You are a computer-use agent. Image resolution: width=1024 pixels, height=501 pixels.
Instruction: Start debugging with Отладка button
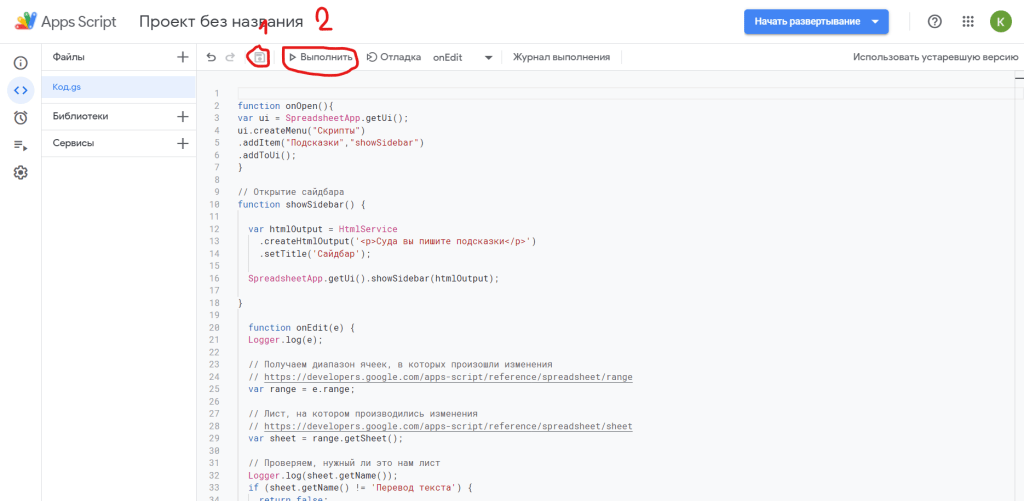[x=394, y=58]
